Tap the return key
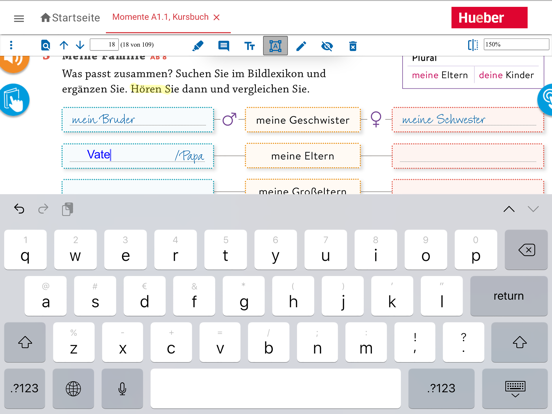Image resolution: width=552 pixels, height=414 pixels. click(508, 296)
